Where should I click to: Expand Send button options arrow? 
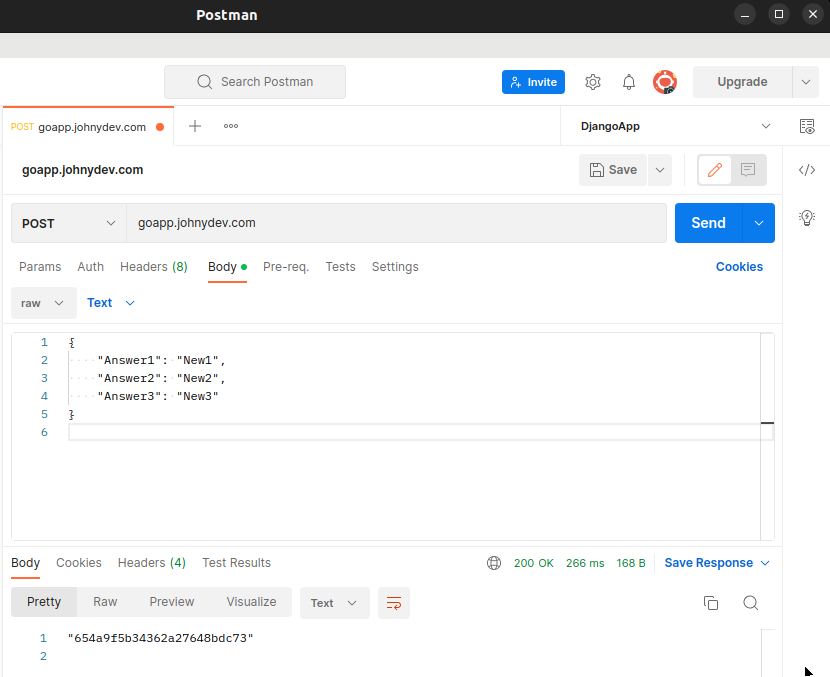click(x=759, y=223)
